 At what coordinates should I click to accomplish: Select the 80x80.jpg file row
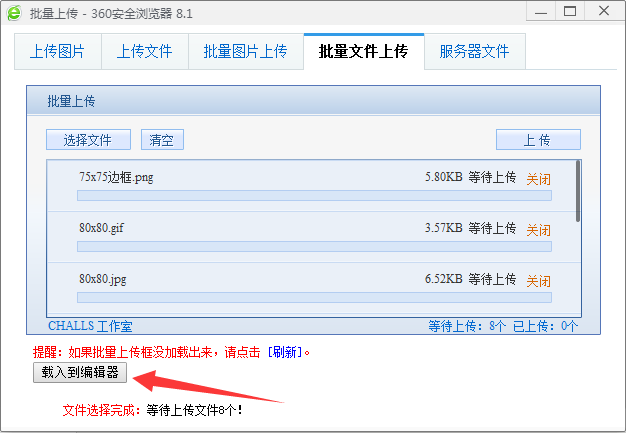click(250, 279)
